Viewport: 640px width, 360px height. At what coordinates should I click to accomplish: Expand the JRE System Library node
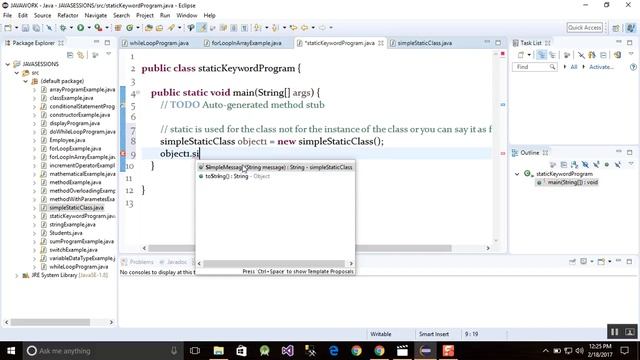pyautogui.click(x=16, y=276)
